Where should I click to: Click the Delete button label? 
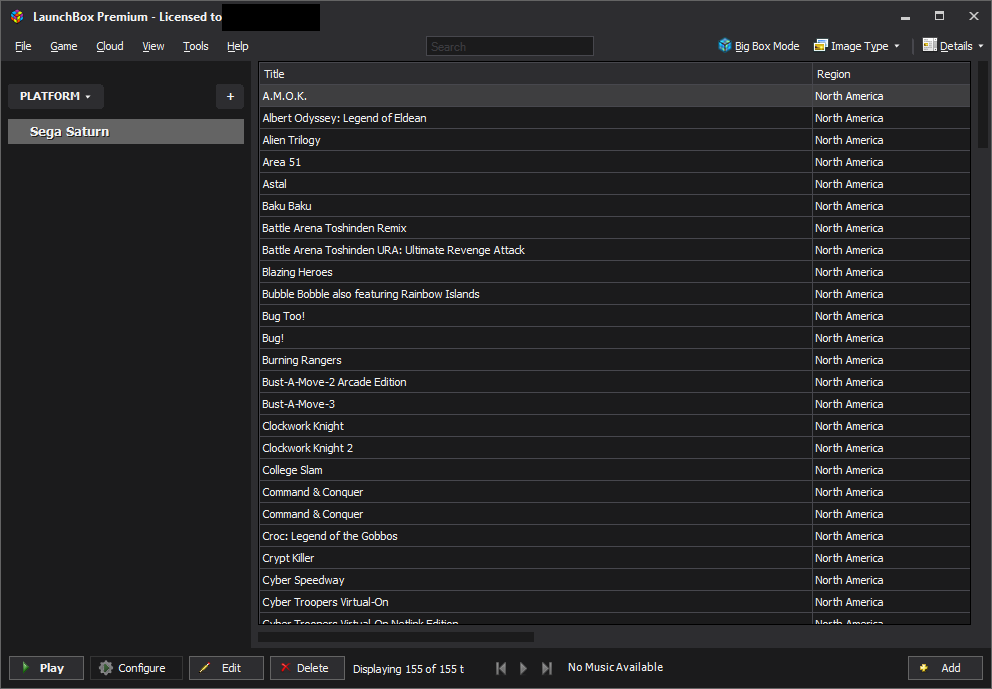pos(313,668)
